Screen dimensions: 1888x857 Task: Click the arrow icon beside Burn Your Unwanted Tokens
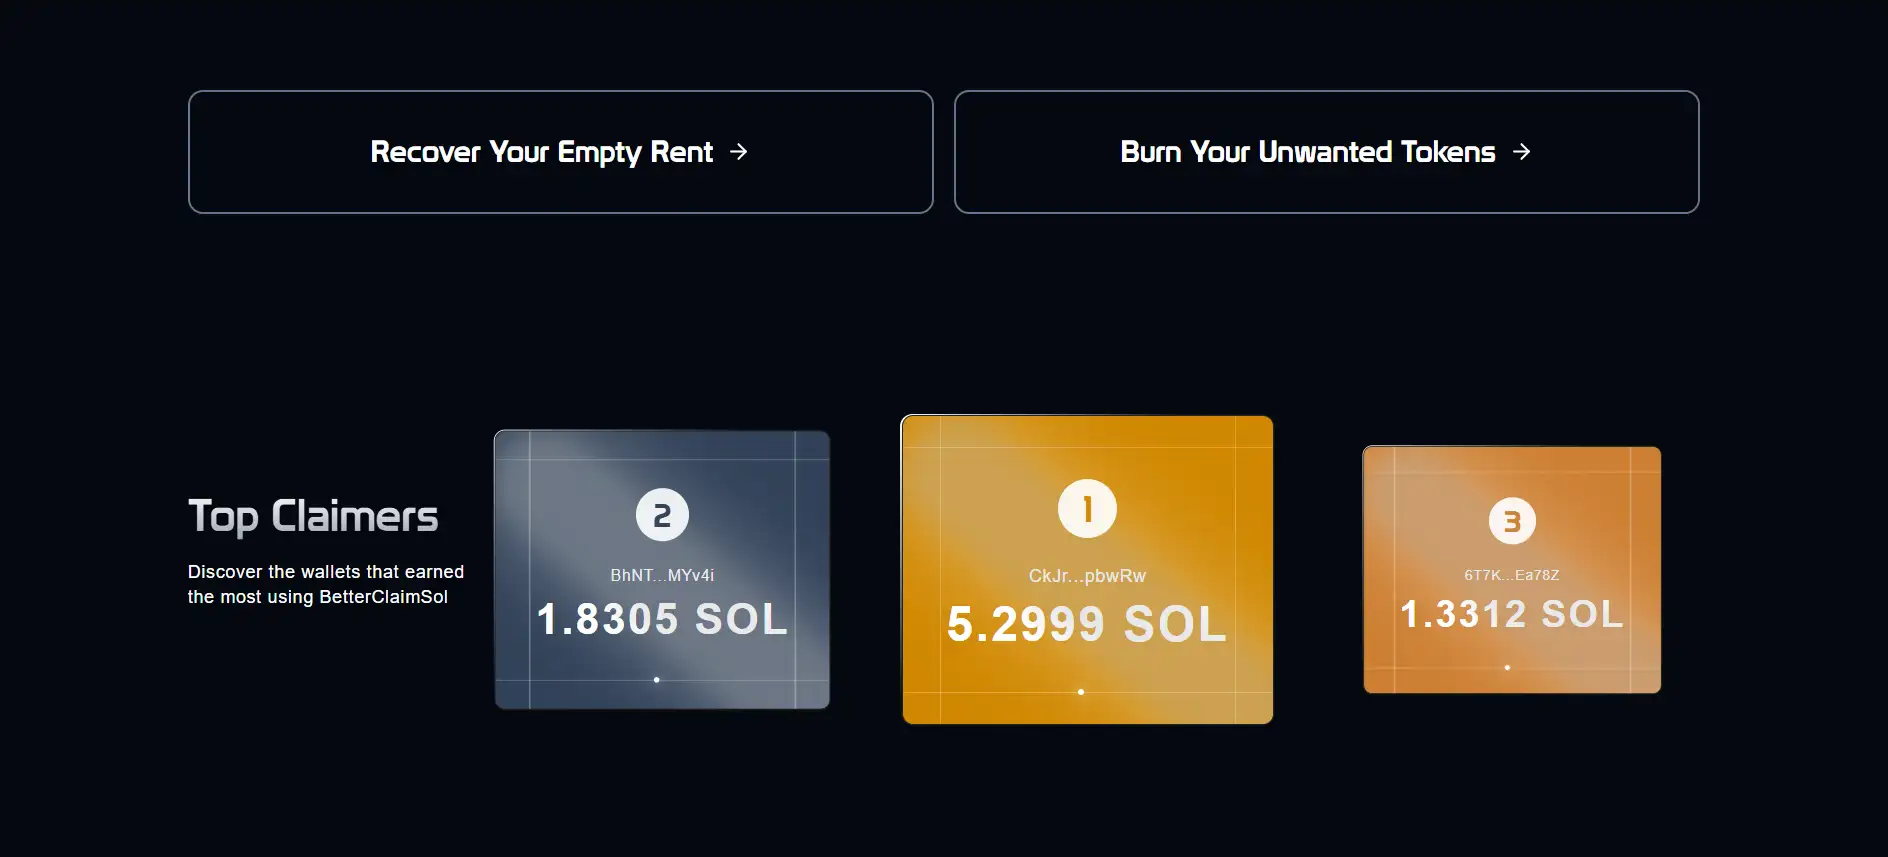tap(1522, 152)
